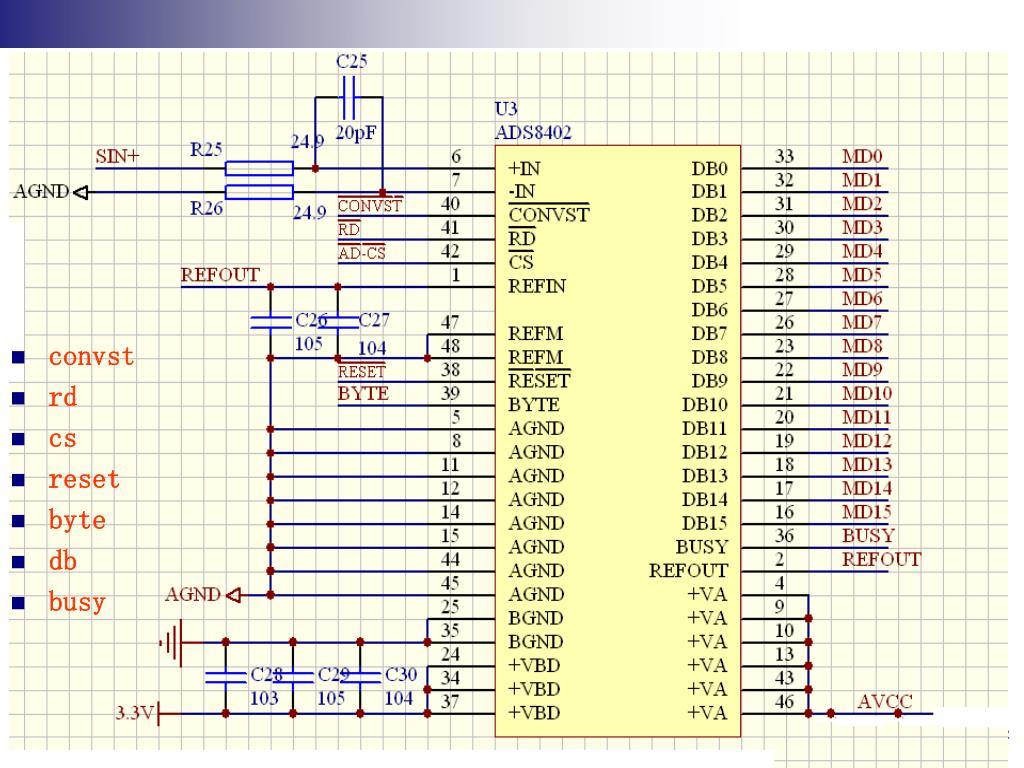Click the AGND arrow beside R26
1024x768 pixels.
(x=80, y=192)
